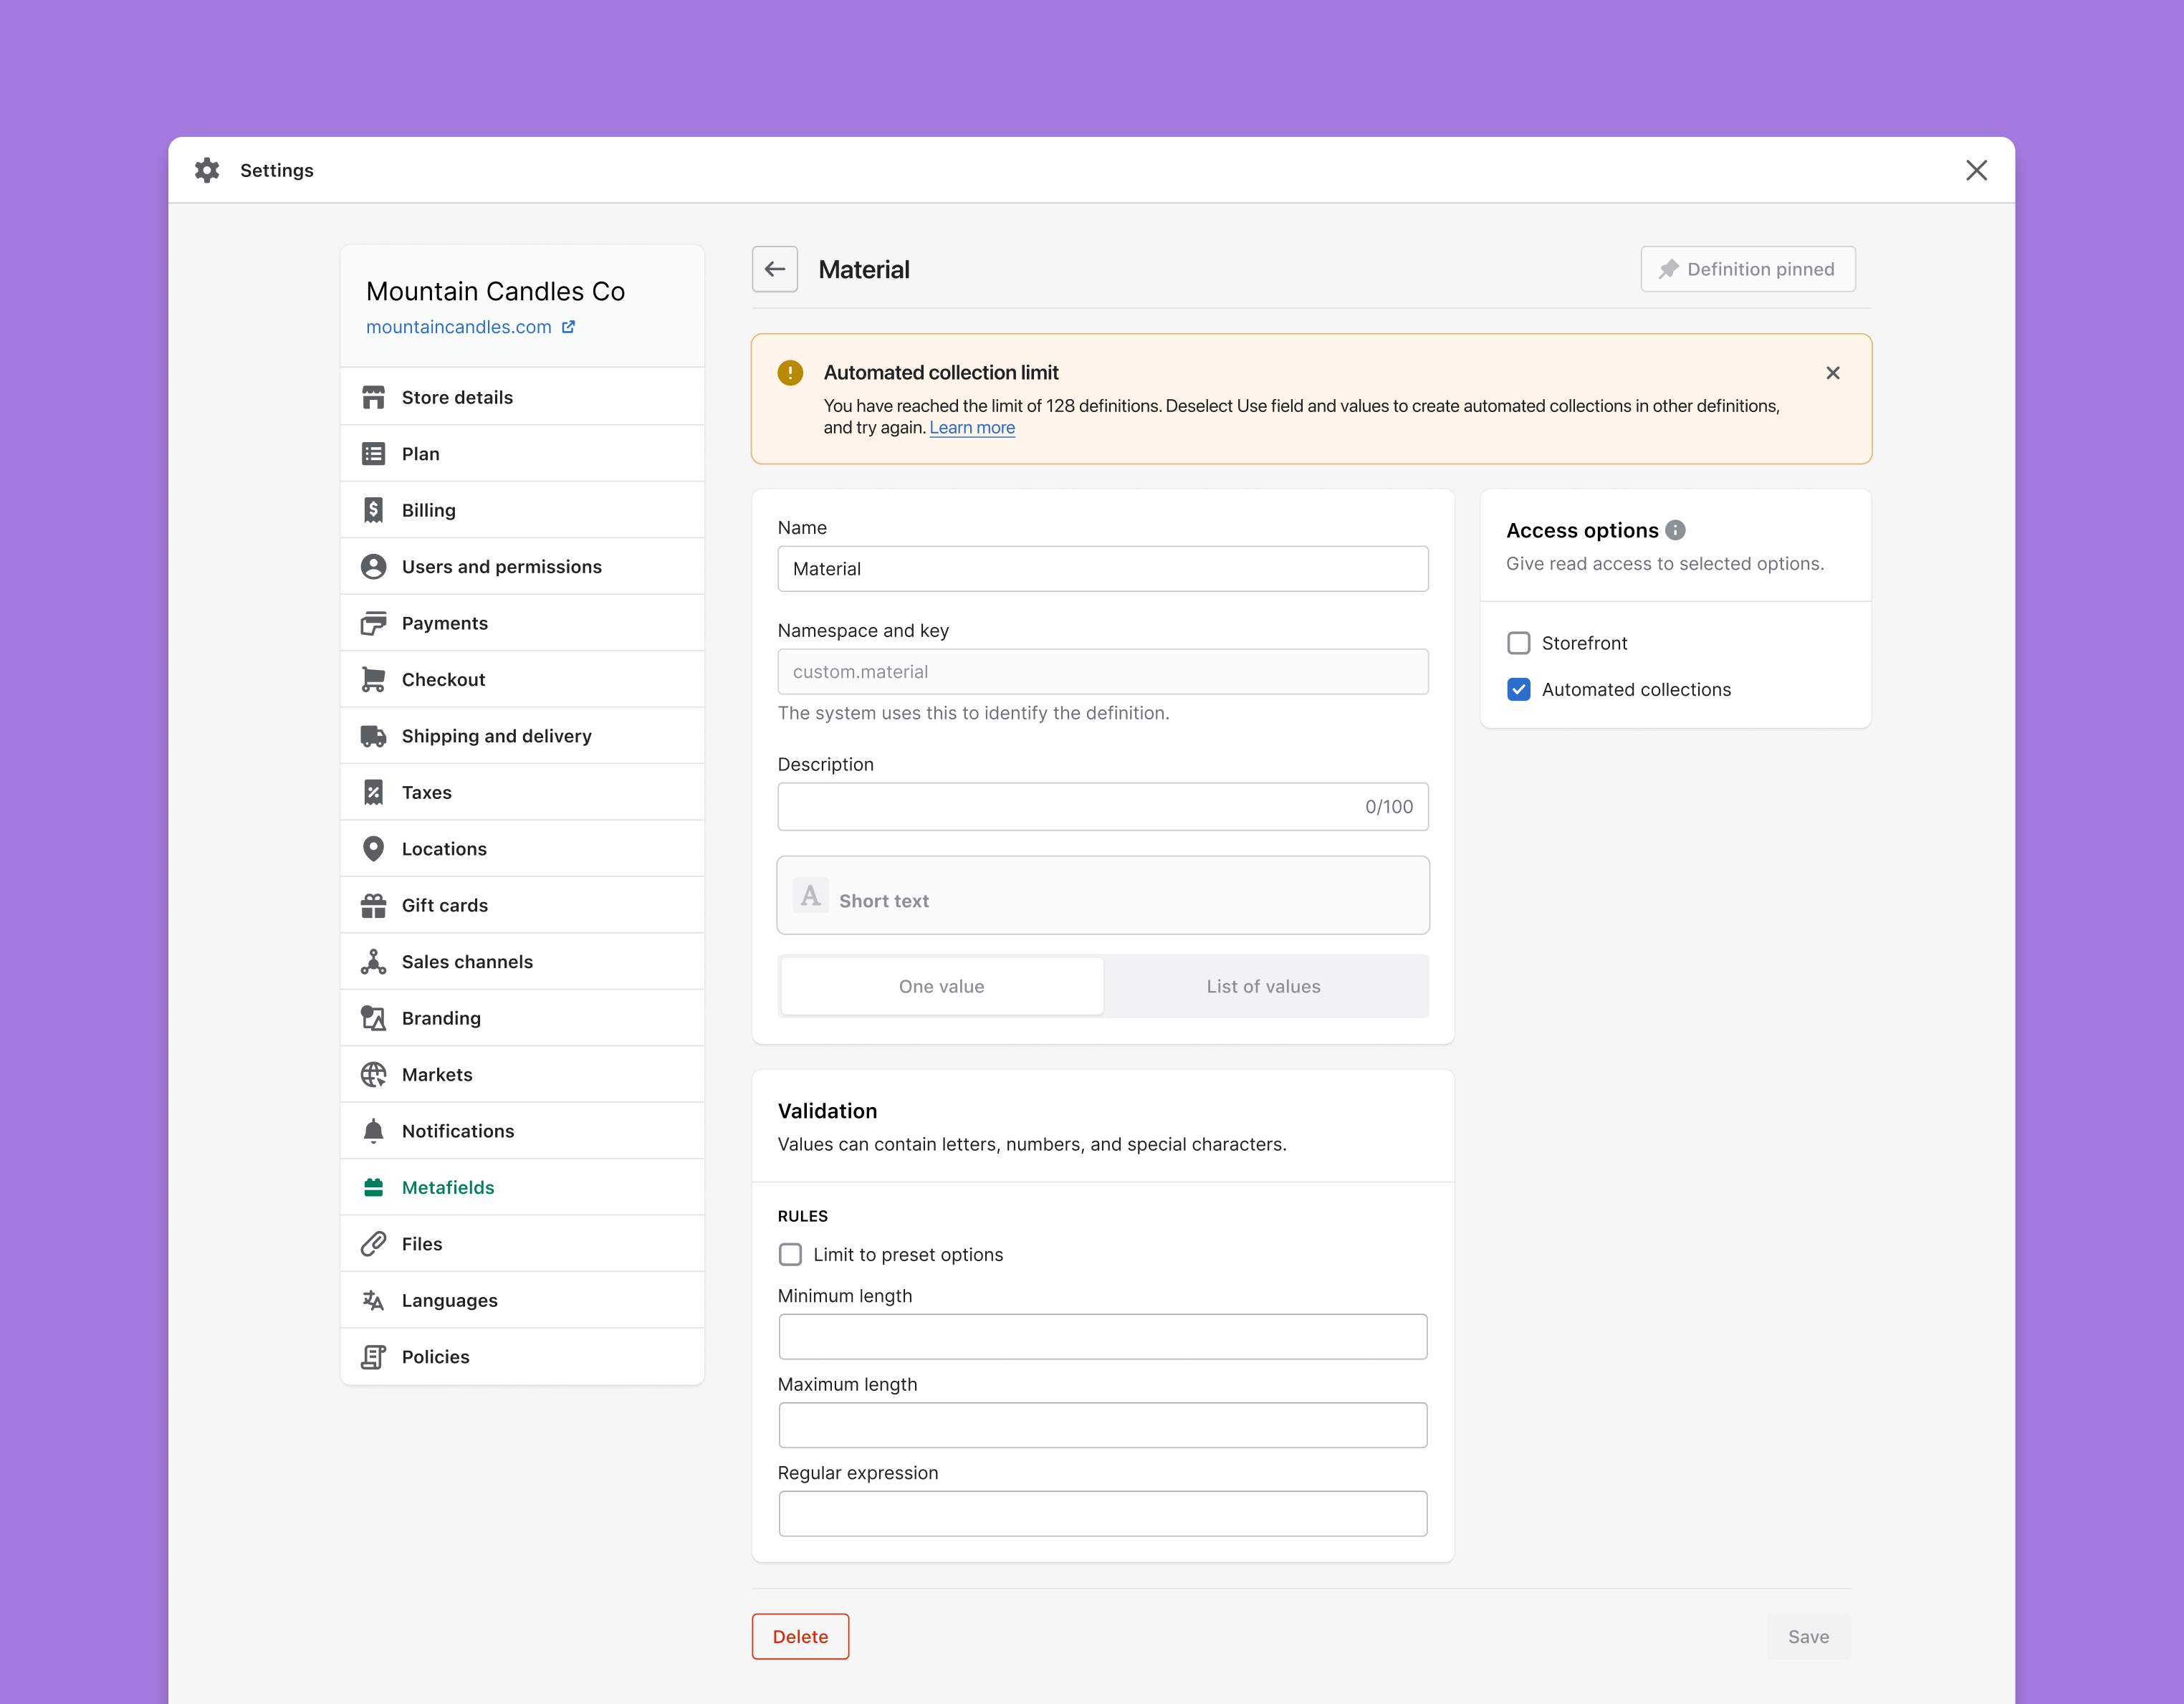Click the Languages translate icon
Image resolution: width=2184 pixels, height=1704 pixels.
click(x=373, y=1300)
